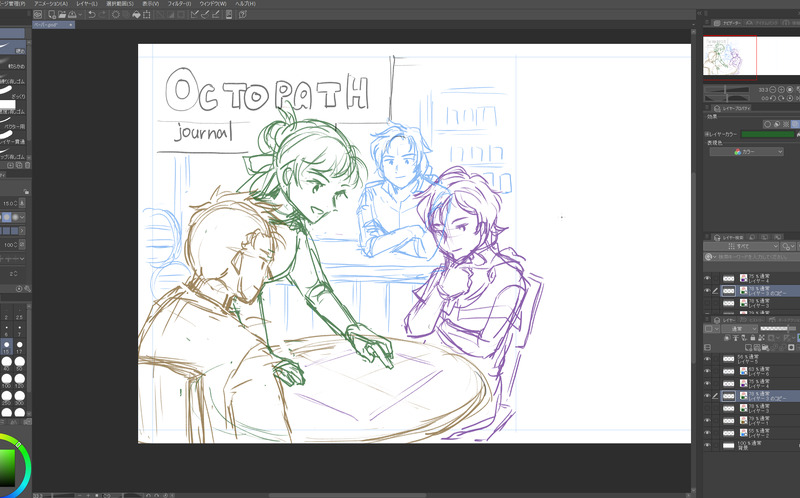Adjust the layer opacity slider
Screen dimensions: 800x498
pos(777,329)
